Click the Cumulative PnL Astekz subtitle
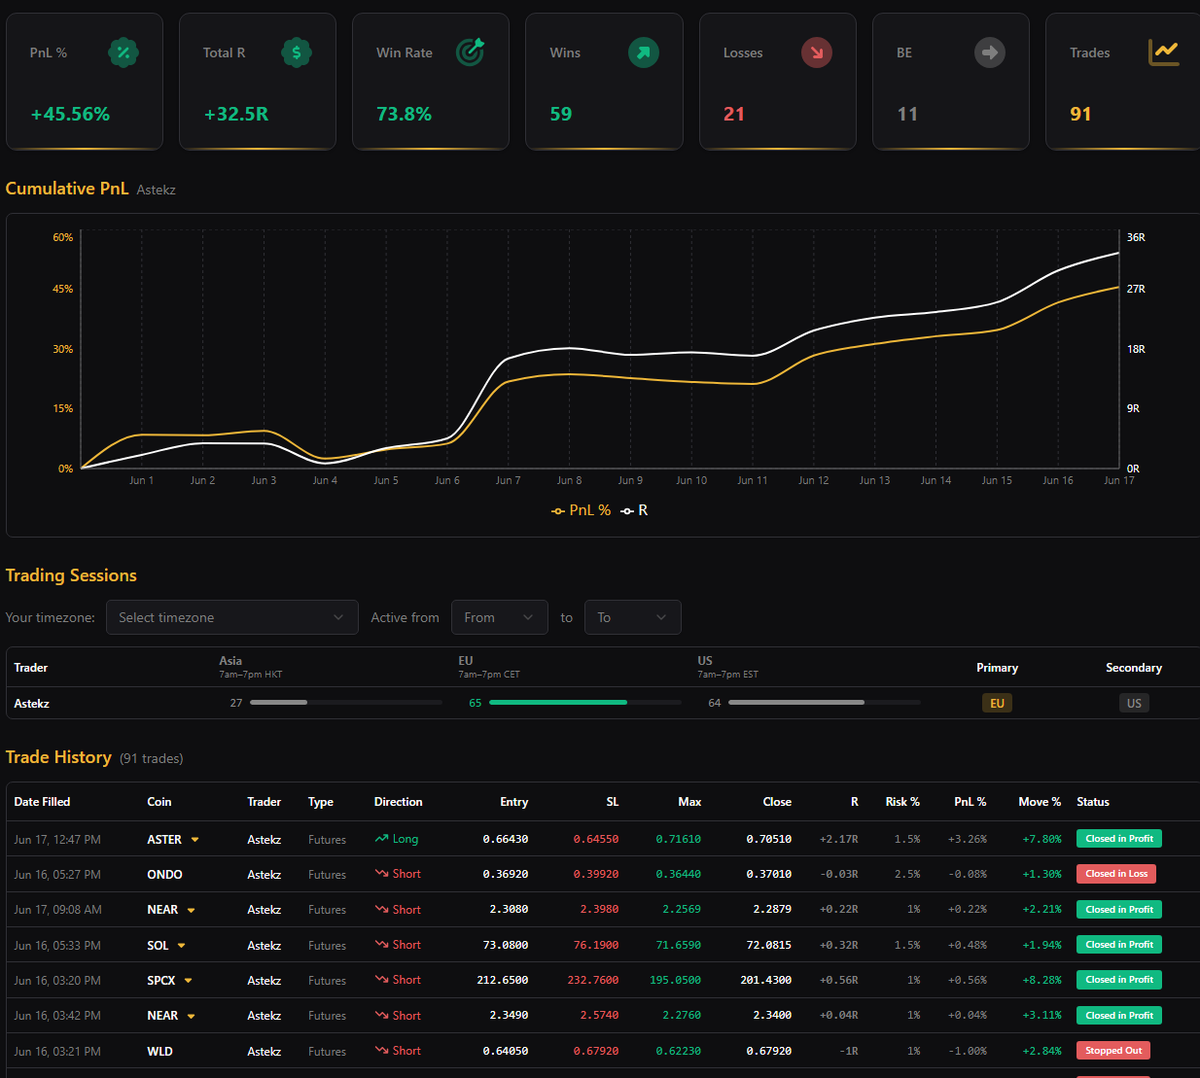1200x1078 pixels. point(156,190)
